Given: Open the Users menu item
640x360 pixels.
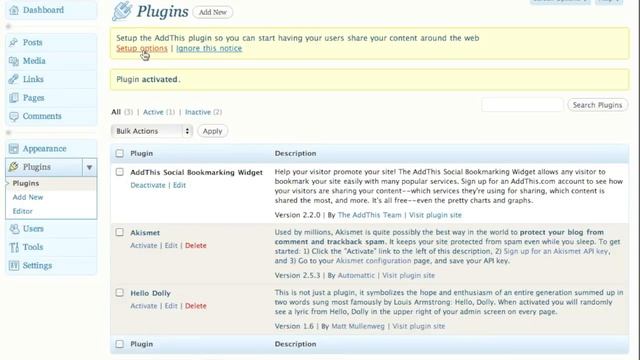Looking at the screenshot, I should [33, 229].
